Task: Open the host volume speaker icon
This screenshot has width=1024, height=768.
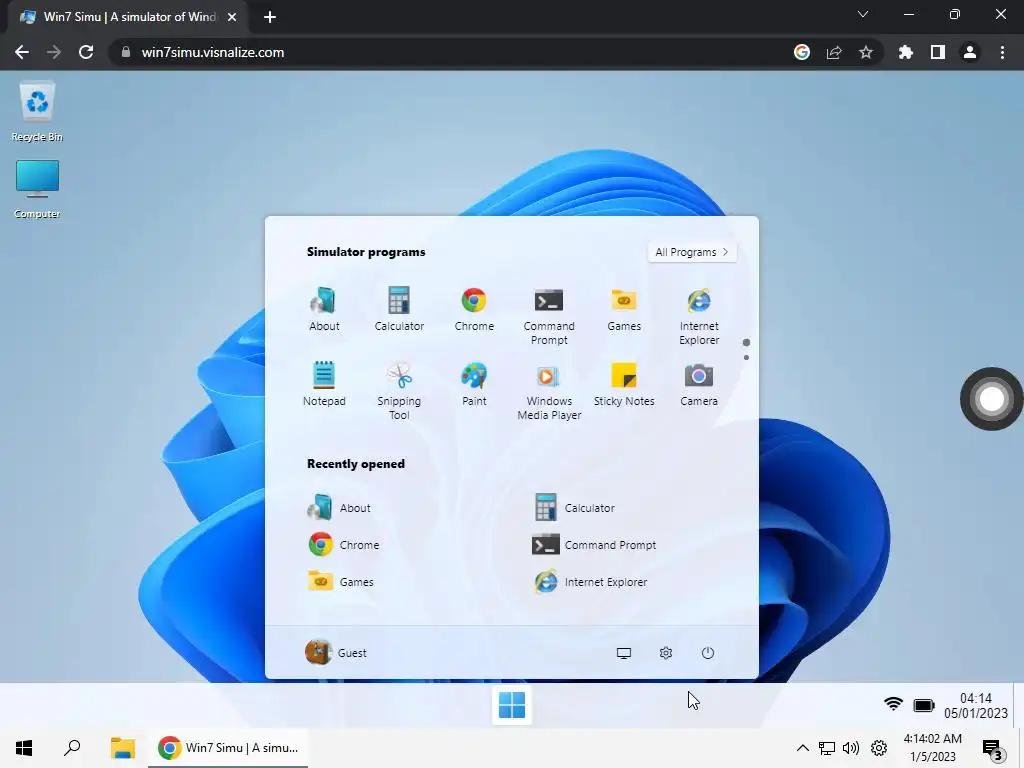Action: coord(850,748)
